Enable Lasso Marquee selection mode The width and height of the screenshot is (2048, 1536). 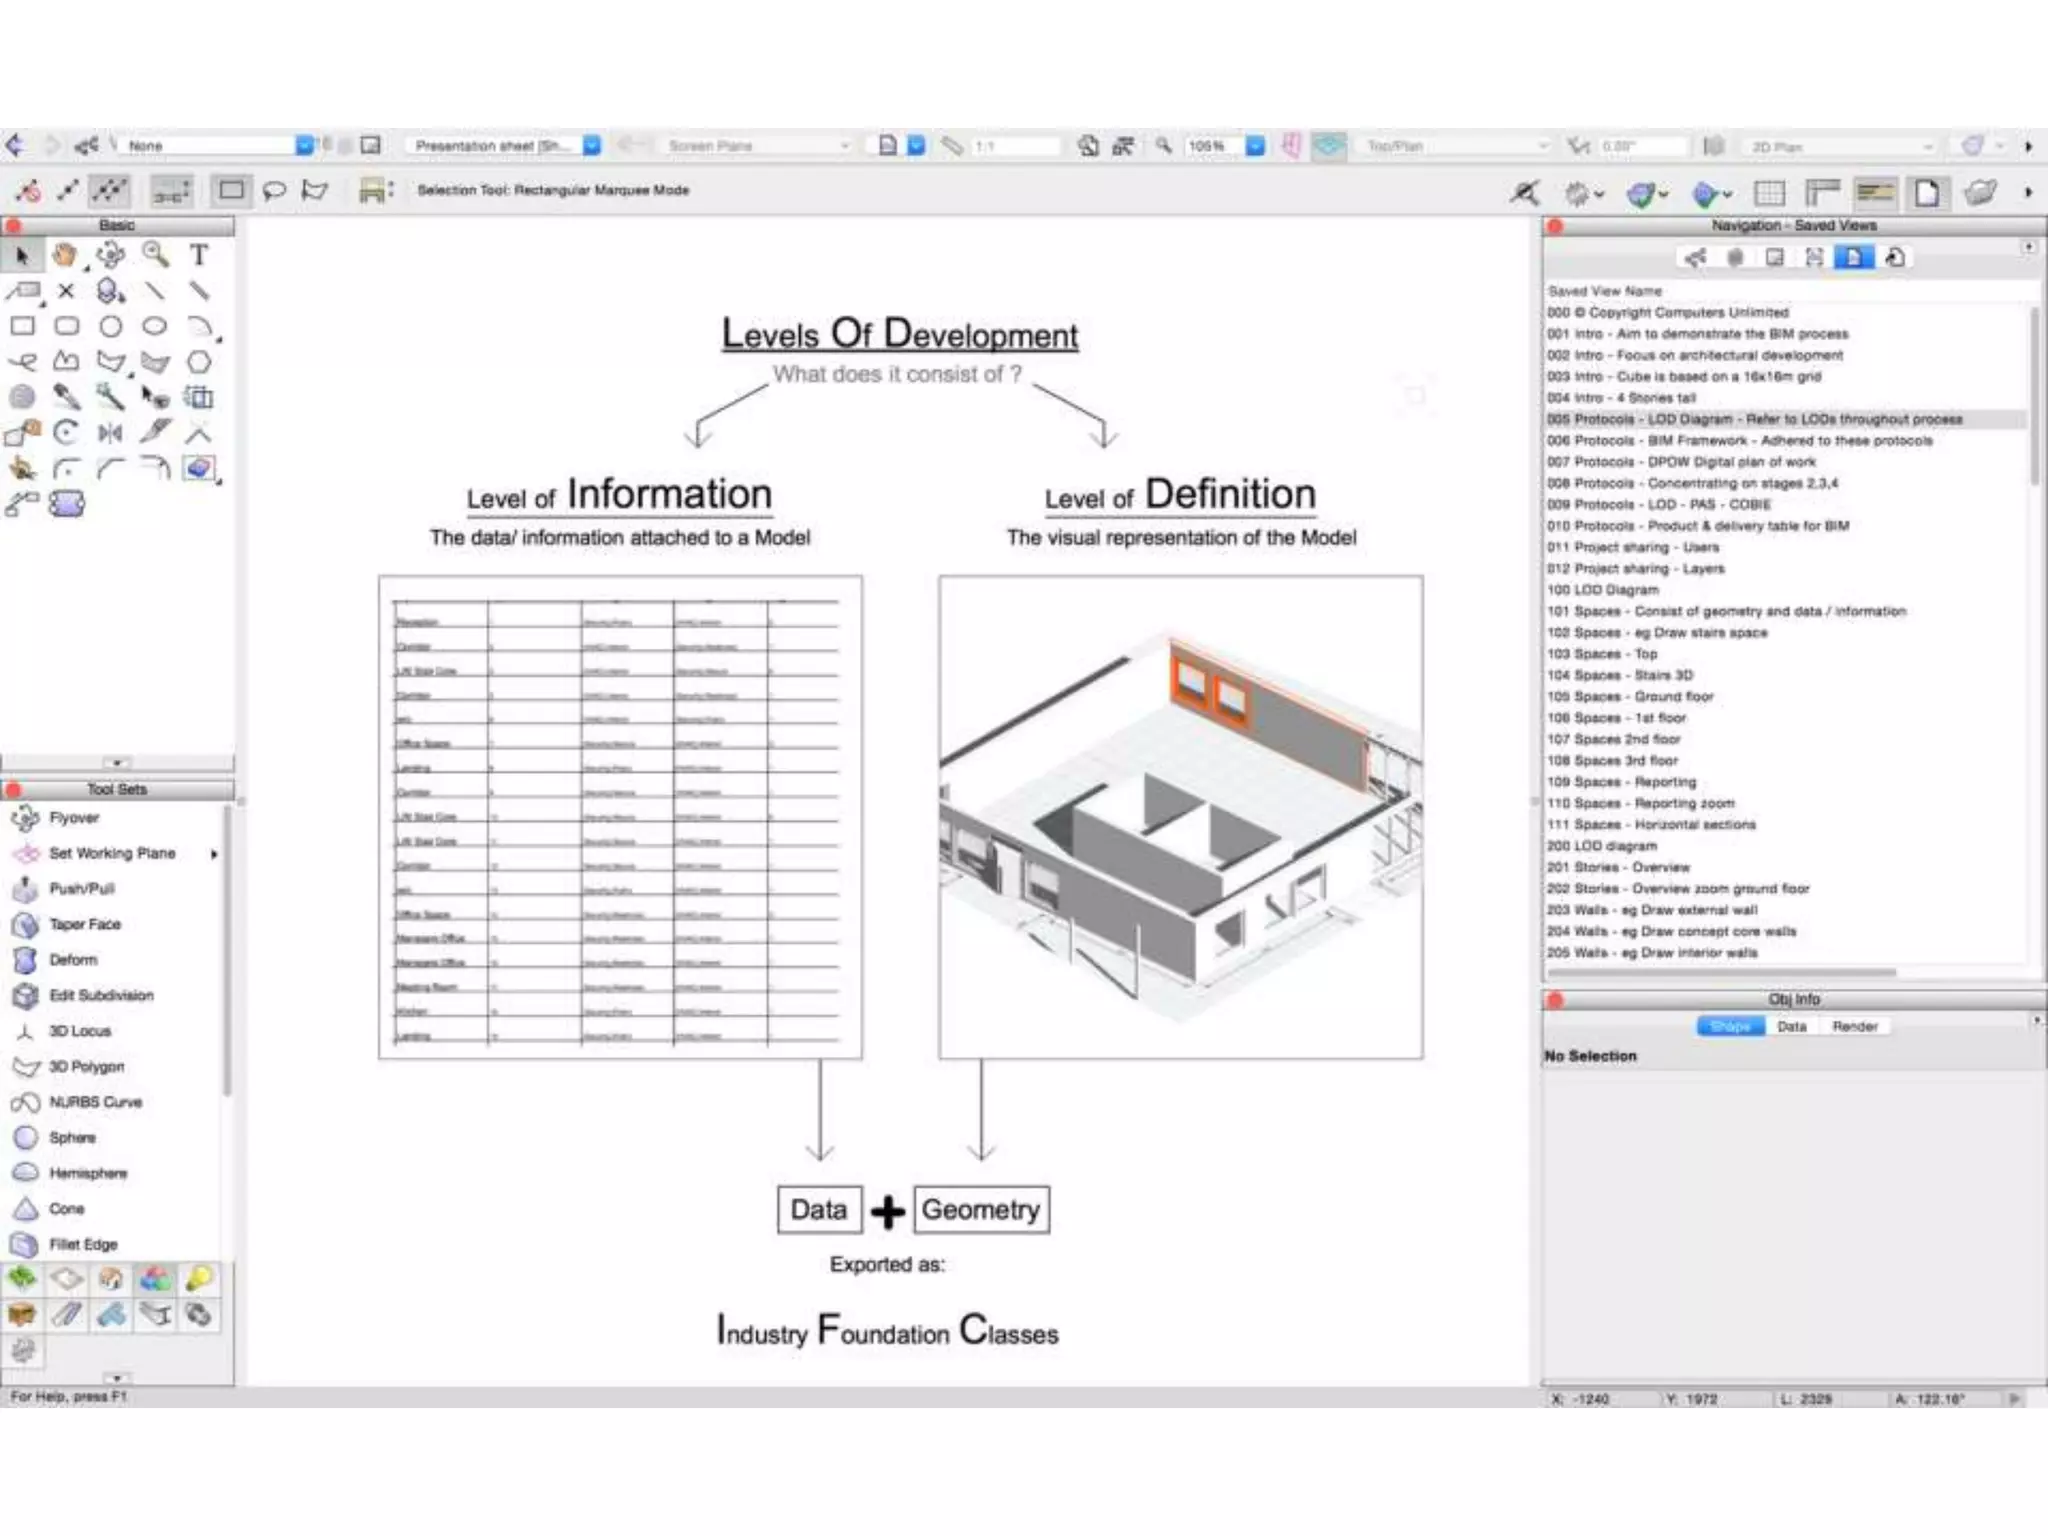(x=274, y=190)
